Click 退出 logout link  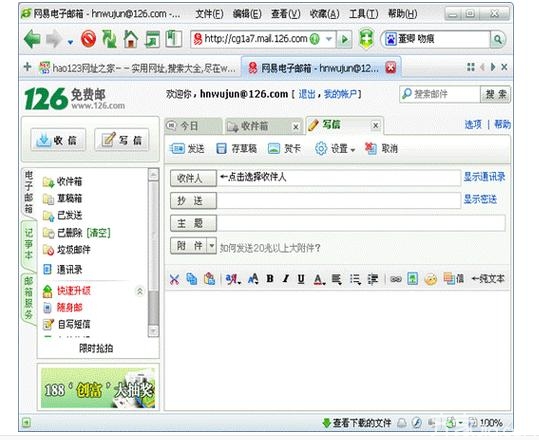[307, 94]
